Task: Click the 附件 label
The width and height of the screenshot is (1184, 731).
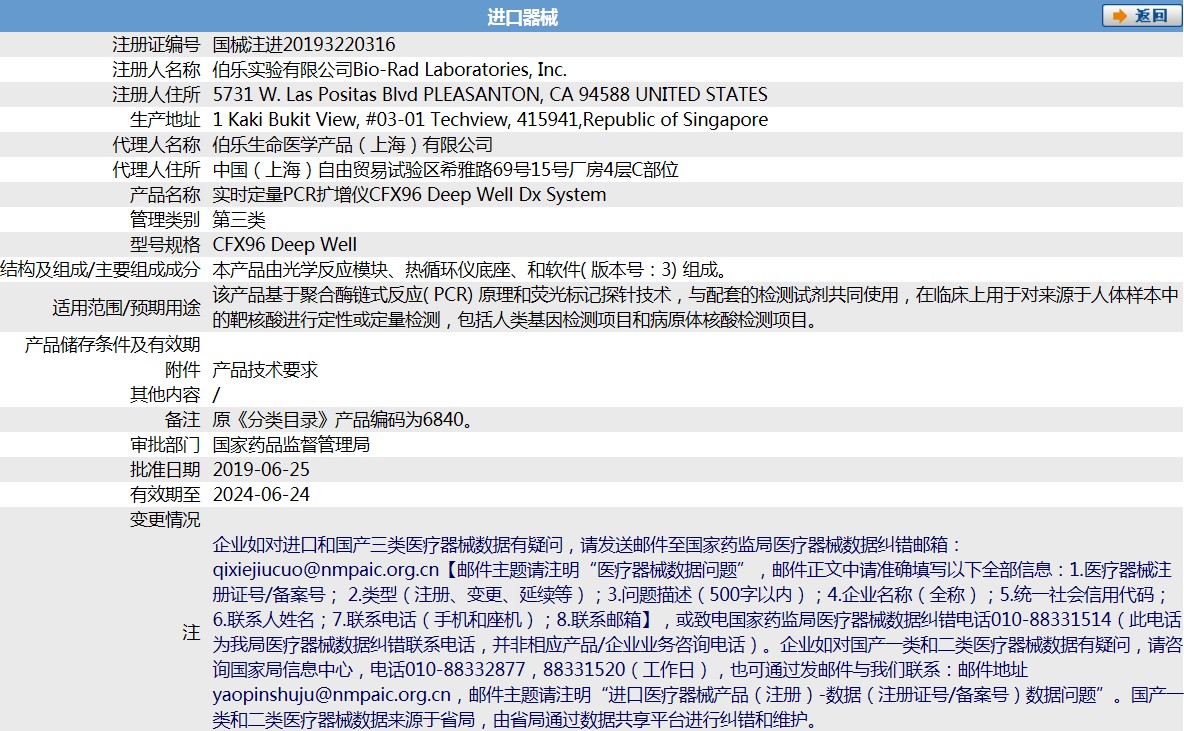Action: (x=183, y=369)
